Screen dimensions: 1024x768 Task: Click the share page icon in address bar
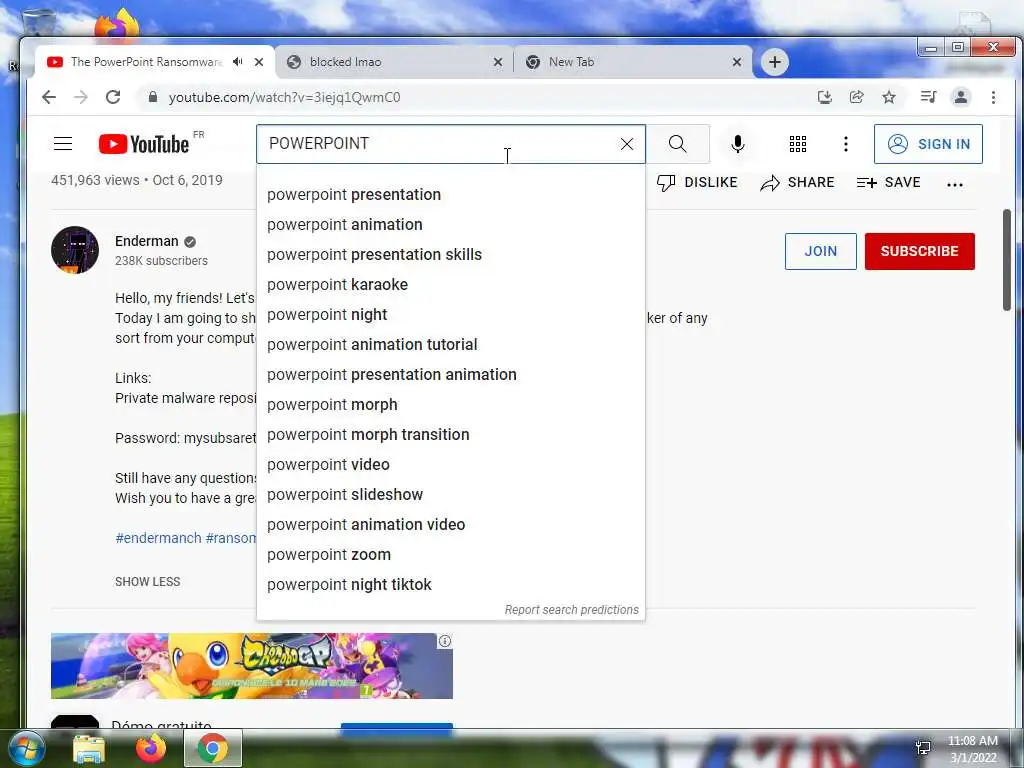pyautogui.click(x=856, y=97)
